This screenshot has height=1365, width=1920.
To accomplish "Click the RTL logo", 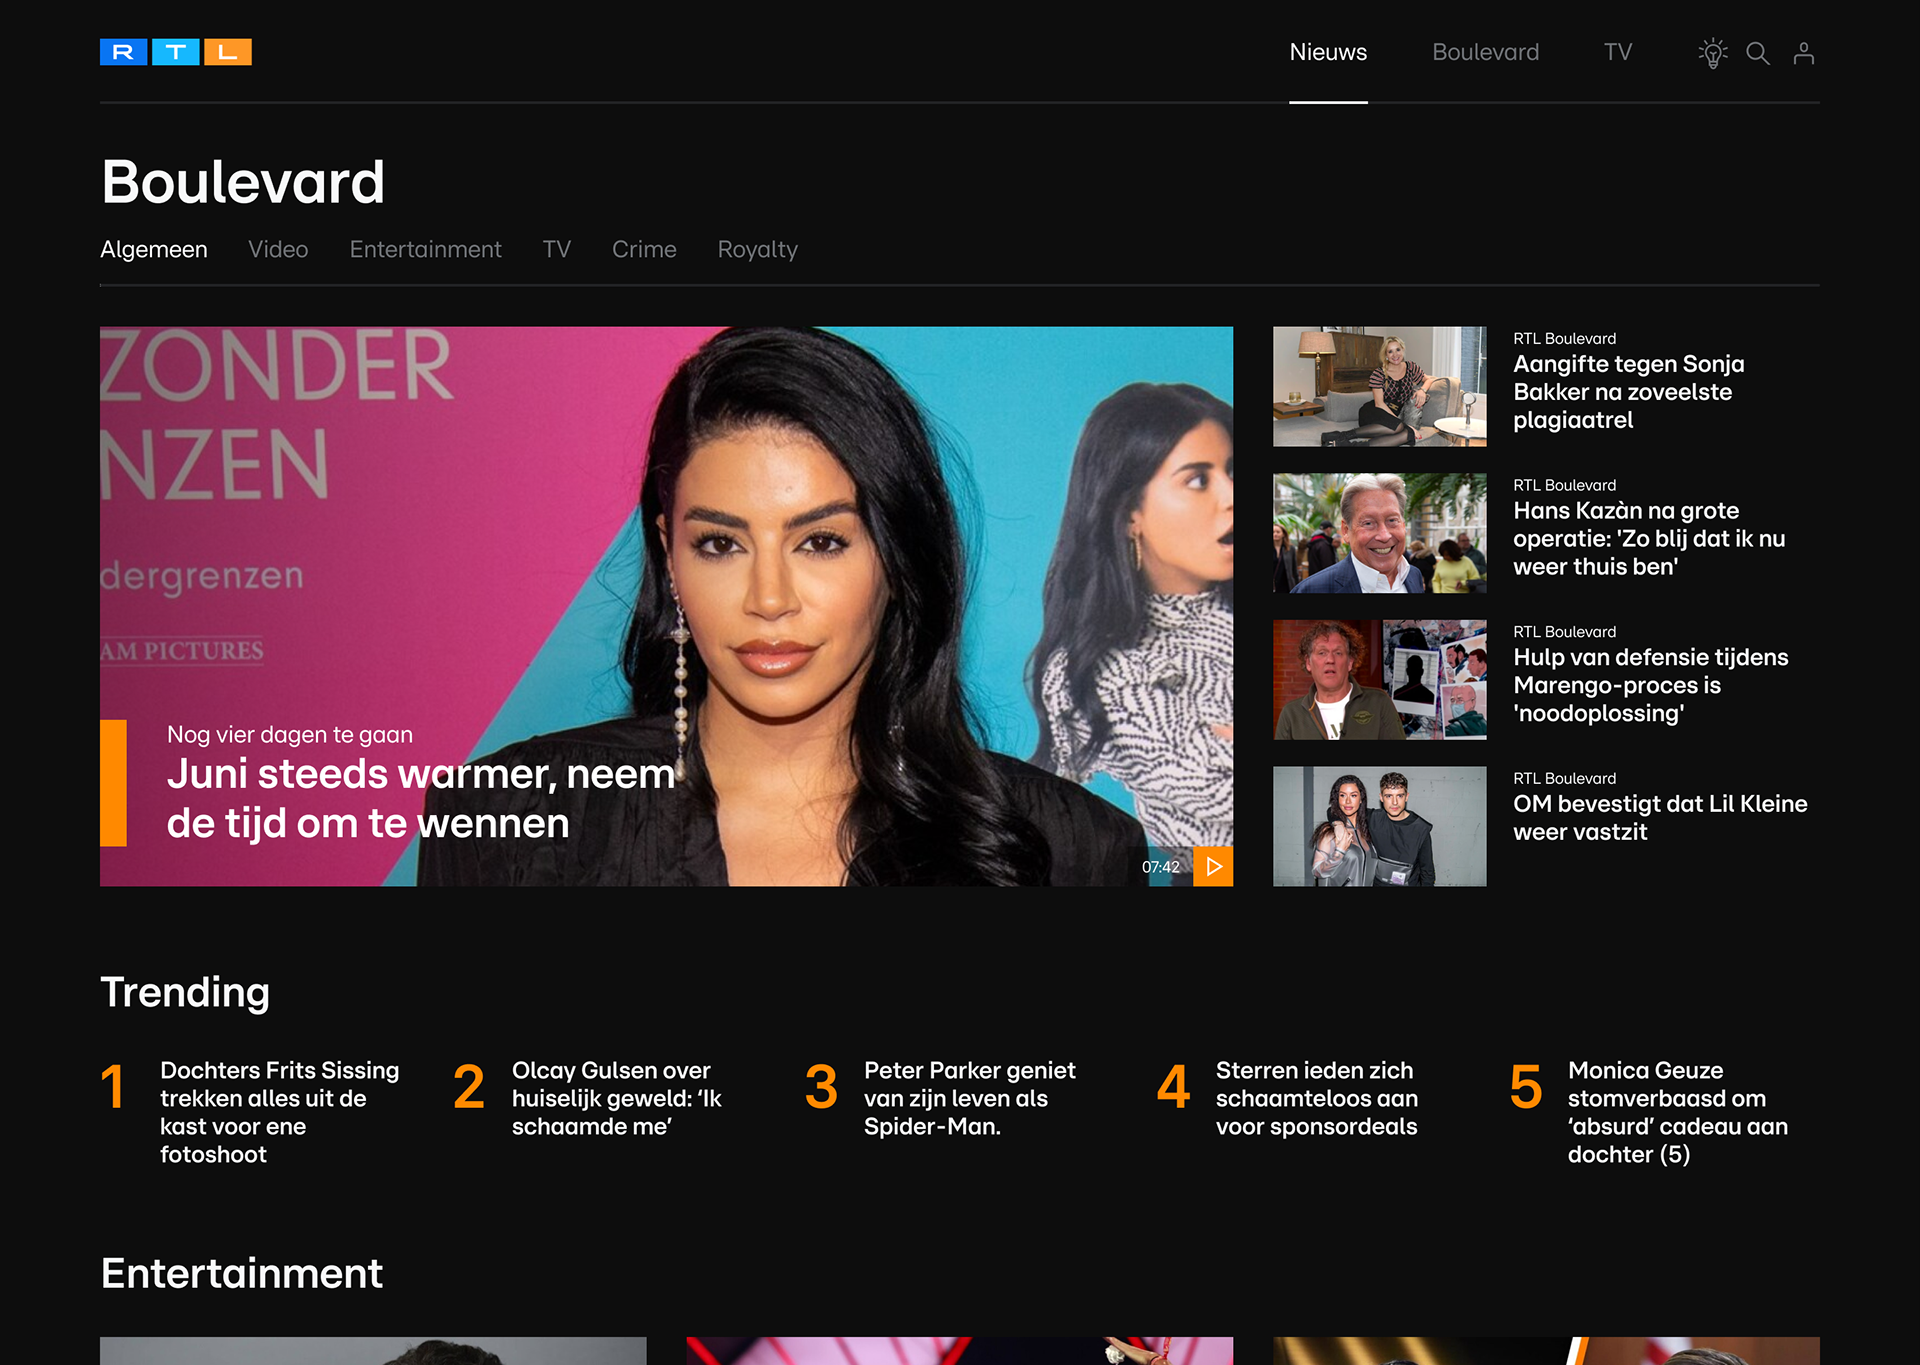I will pos(176,52).
